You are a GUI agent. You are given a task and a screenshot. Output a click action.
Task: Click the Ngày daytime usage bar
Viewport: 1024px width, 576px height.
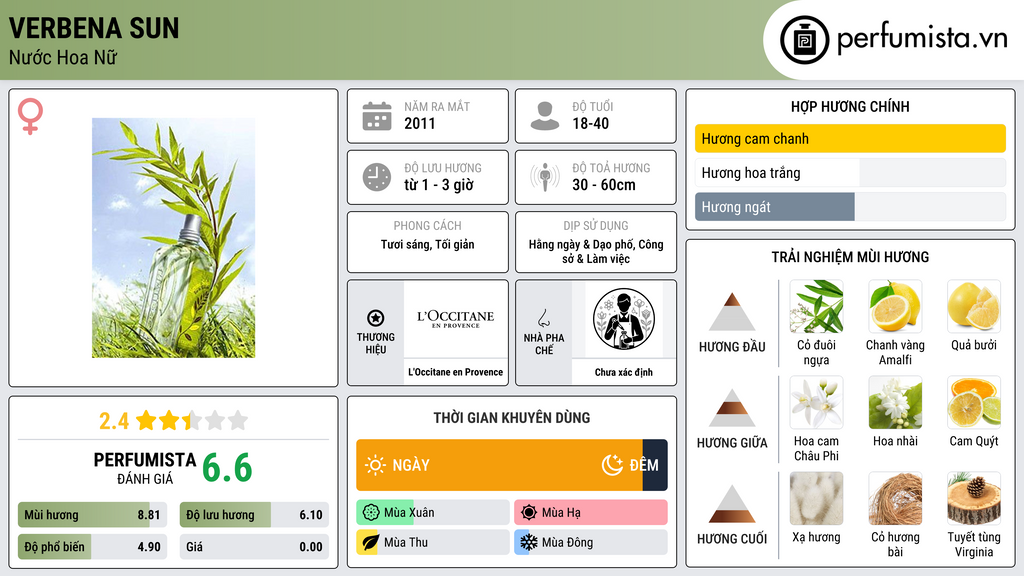pyautogui.click(x=500, y=465)
